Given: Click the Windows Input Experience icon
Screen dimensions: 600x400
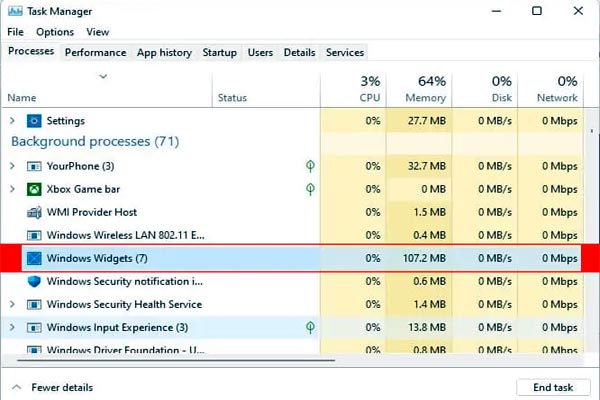Looking at the screenshot, I should (x=34, y=328).
